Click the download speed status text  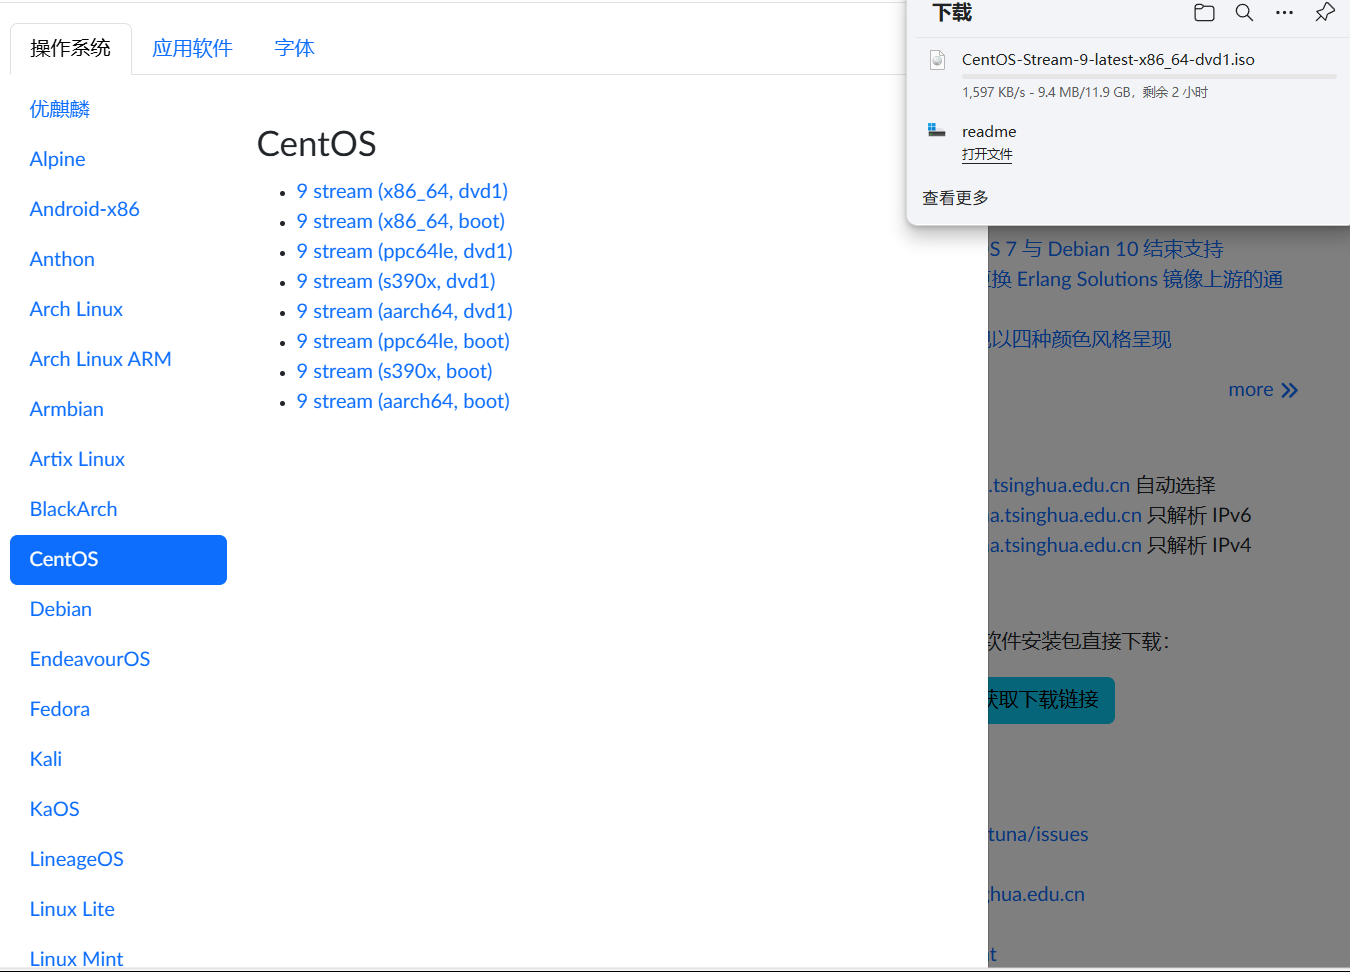pos(1085,92)
